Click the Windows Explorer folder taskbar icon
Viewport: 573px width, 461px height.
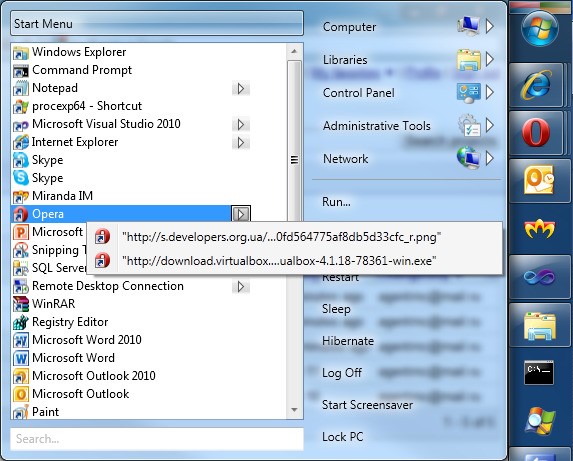[x=539, y=325]
